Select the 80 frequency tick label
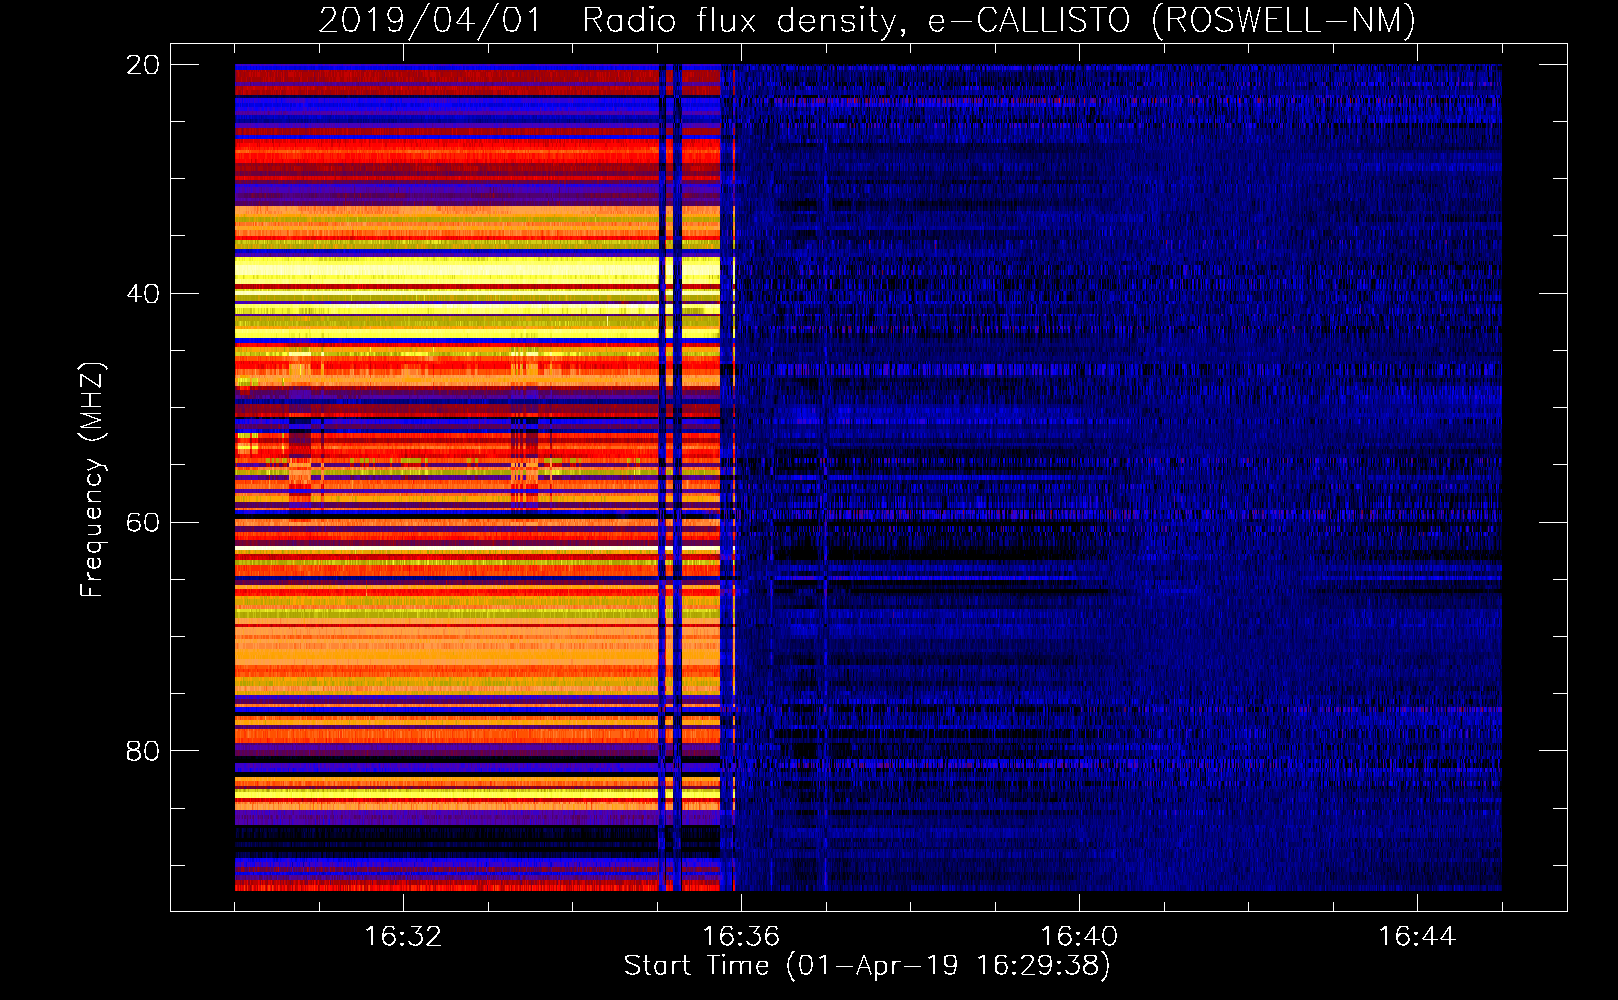 (142, 750)
